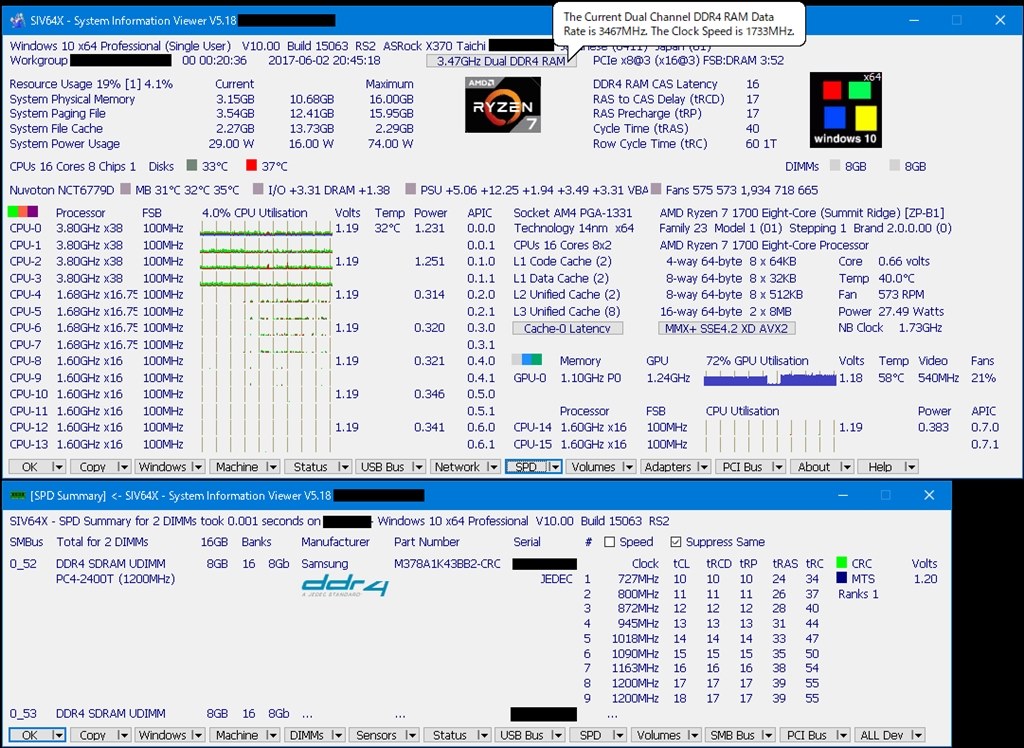Click the SPD Summary window title icon
This screenshot has height=748, width=1024.
click(17, 496)
